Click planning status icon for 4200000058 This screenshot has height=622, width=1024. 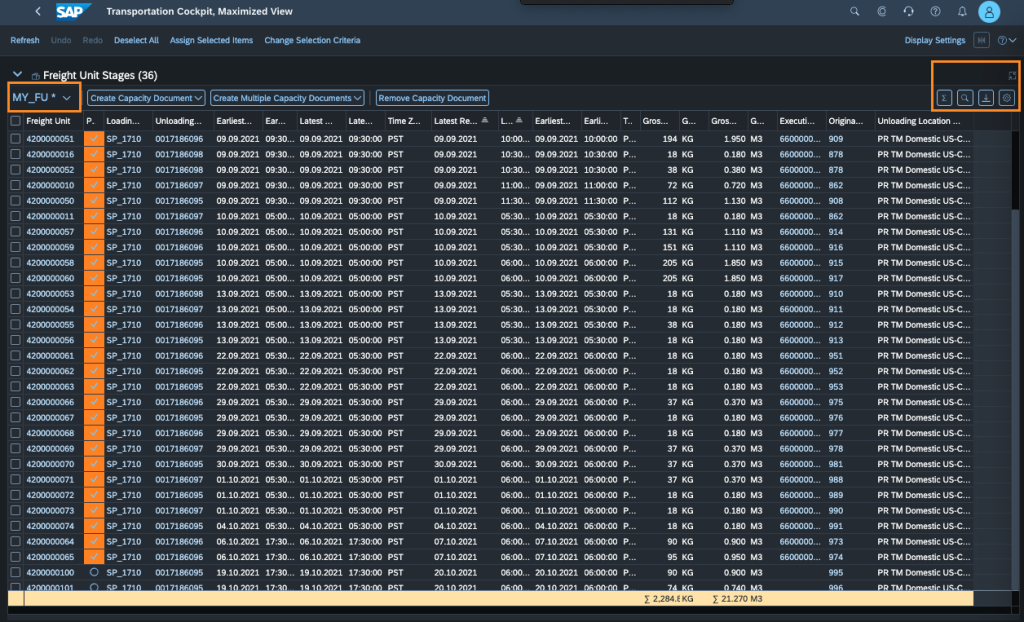[x=94, y=263]
